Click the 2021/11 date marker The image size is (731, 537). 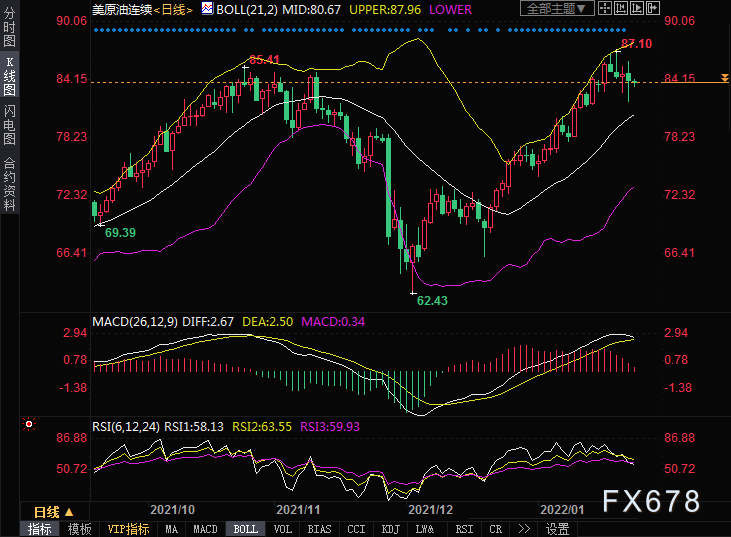[298, 509]
